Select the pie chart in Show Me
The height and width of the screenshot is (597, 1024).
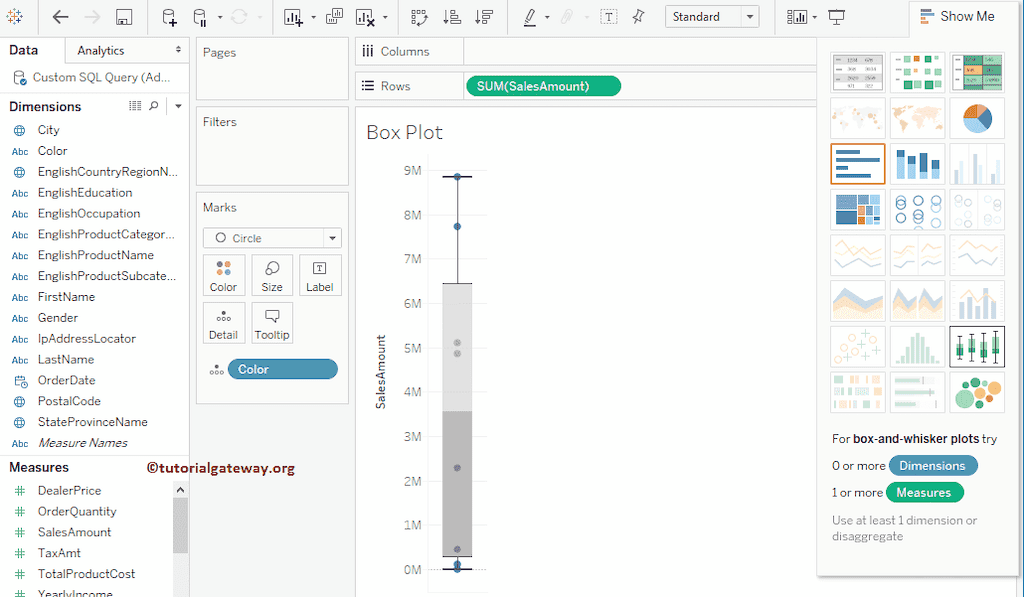976,118
